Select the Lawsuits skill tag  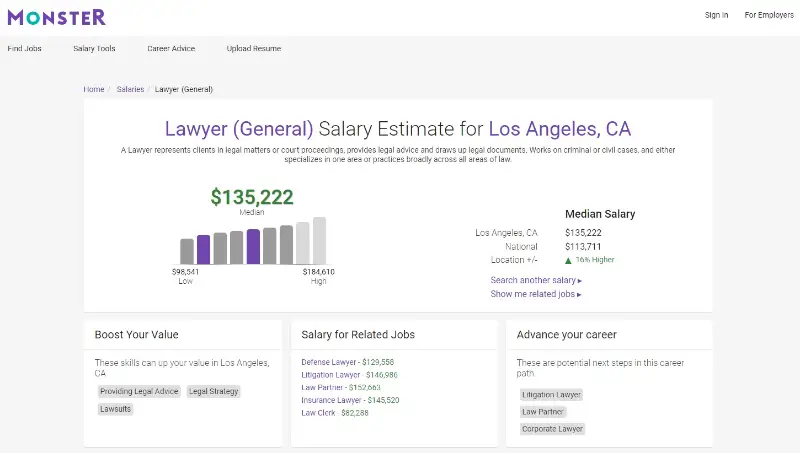coord(115,409)
